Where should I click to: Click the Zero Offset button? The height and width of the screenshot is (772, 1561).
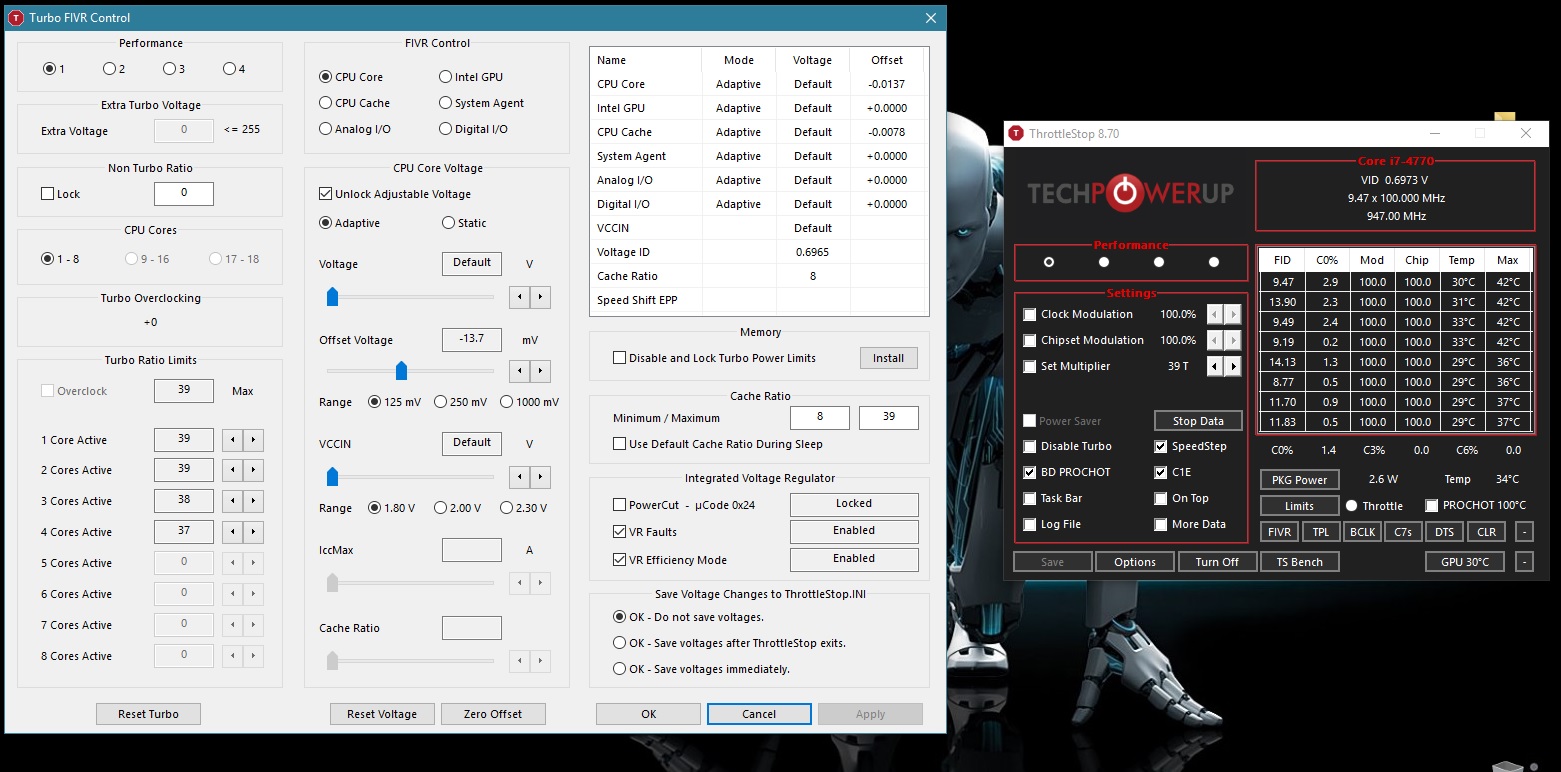(x=493, y=714)
